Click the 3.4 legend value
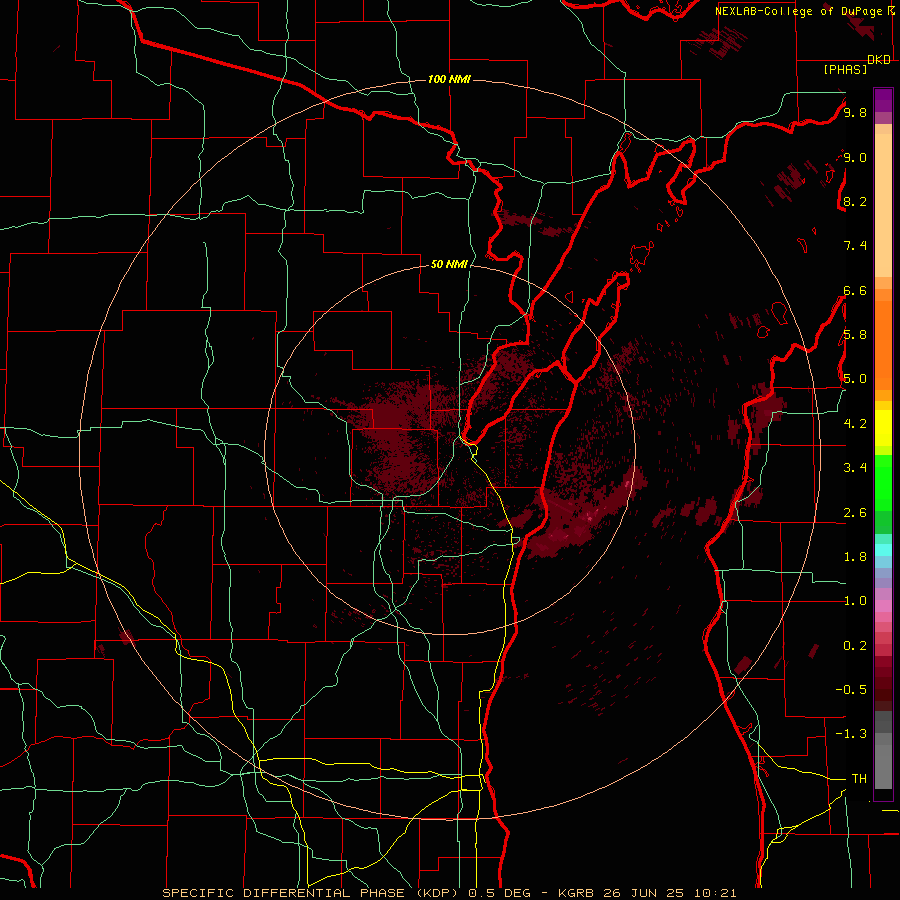The width and height of the screenshot is (900, 900). [x=855, y=468]
